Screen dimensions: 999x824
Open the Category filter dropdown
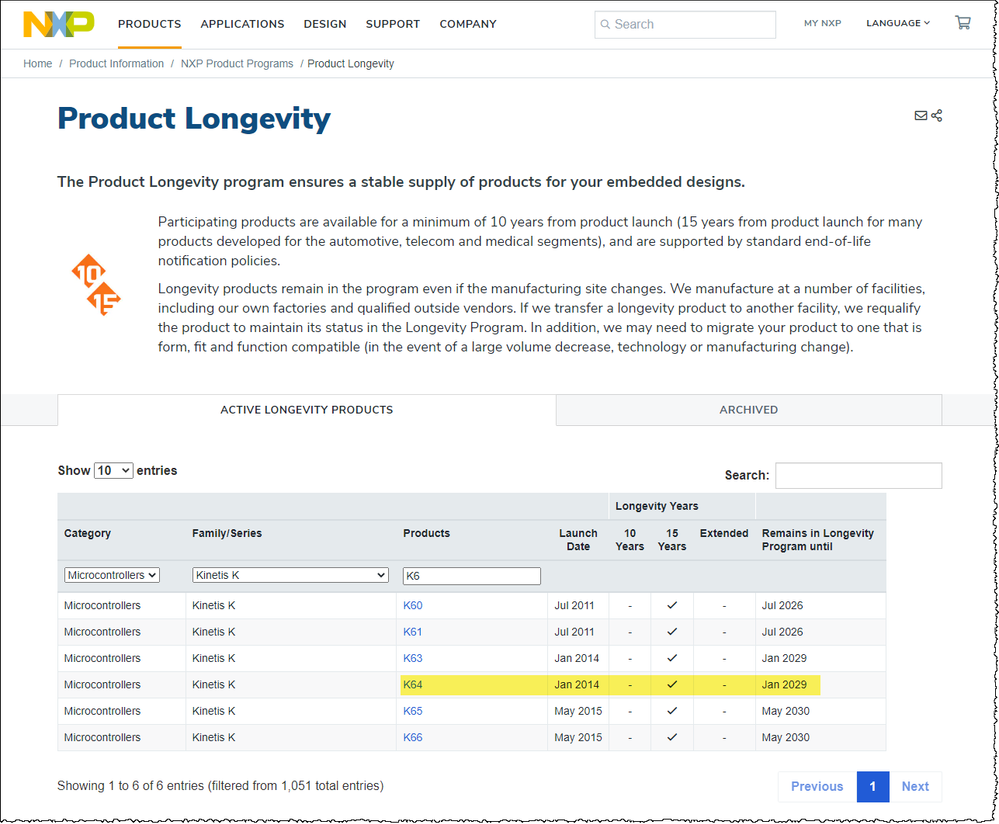coord(112,575)
